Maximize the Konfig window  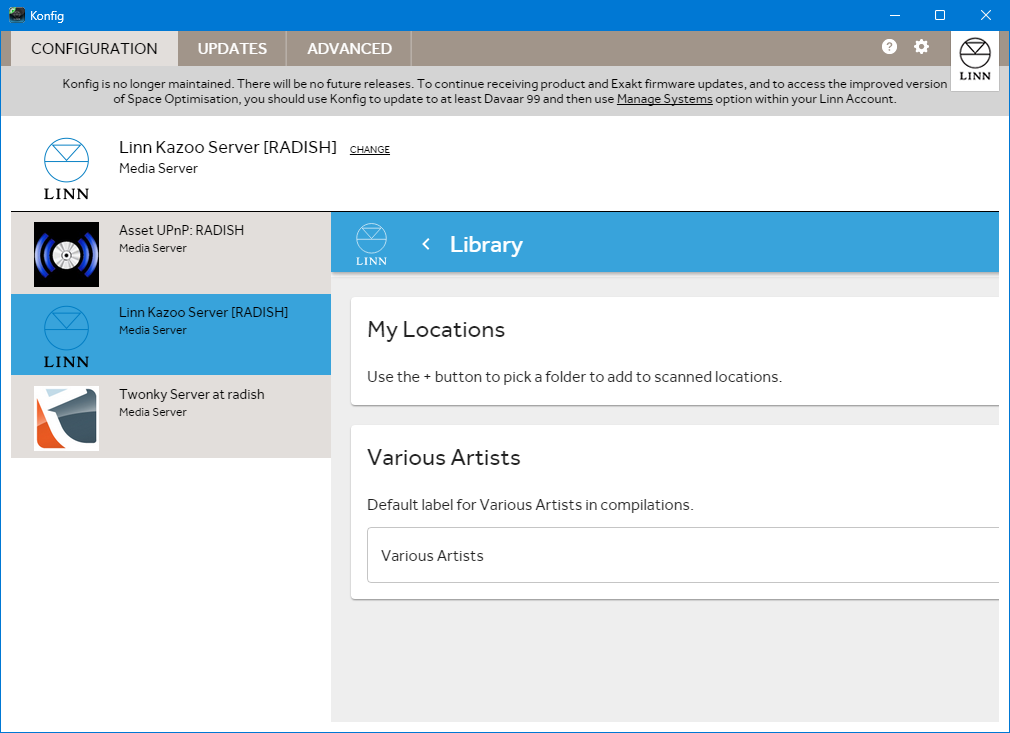pyautogui.click(x=940, y=15)
